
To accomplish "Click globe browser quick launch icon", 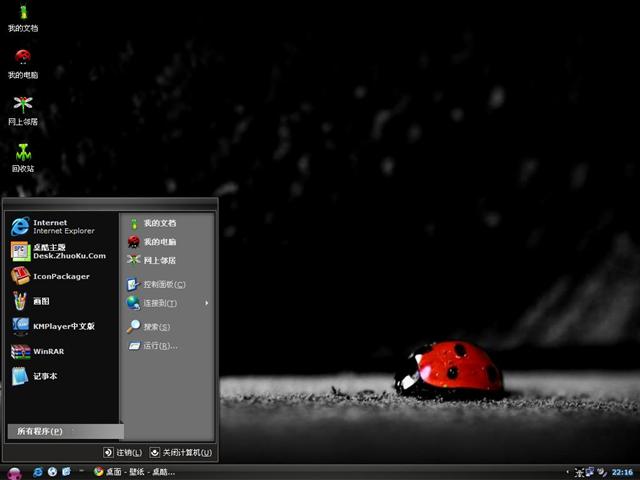I will pyautogui.click(x=52, y=472).
